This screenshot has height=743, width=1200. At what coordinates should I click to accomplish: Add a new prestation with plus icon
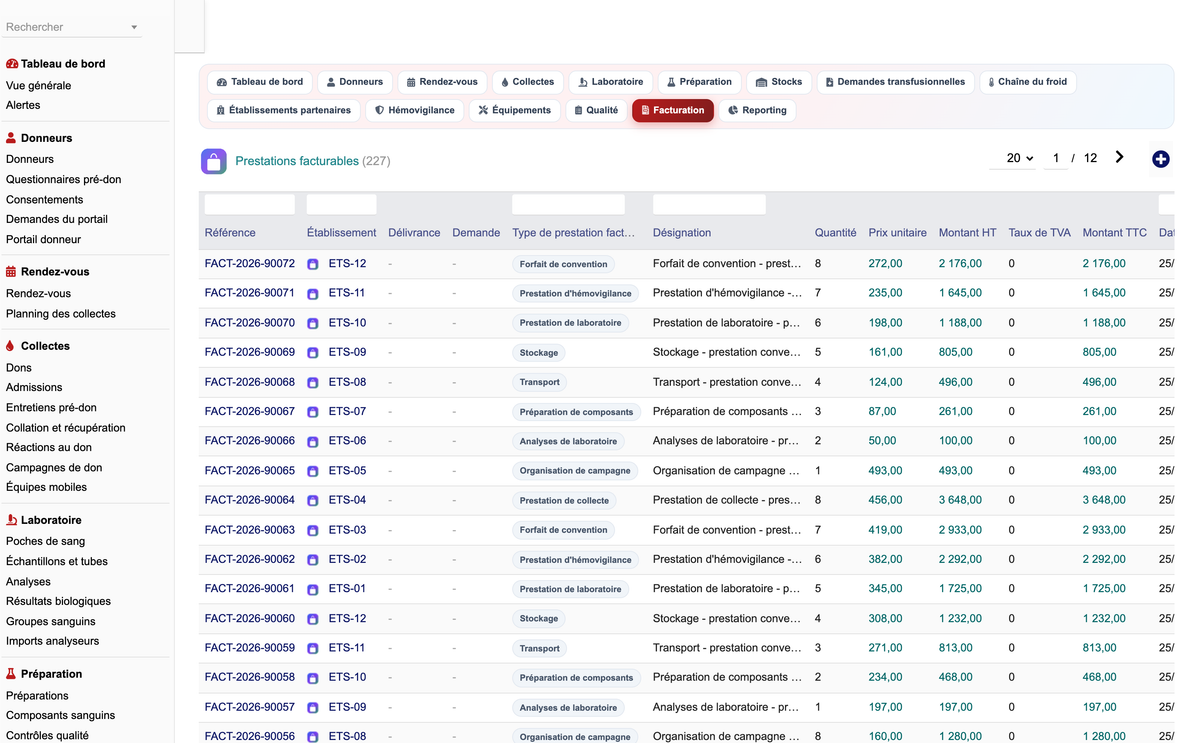click(x=1160, y=159)
